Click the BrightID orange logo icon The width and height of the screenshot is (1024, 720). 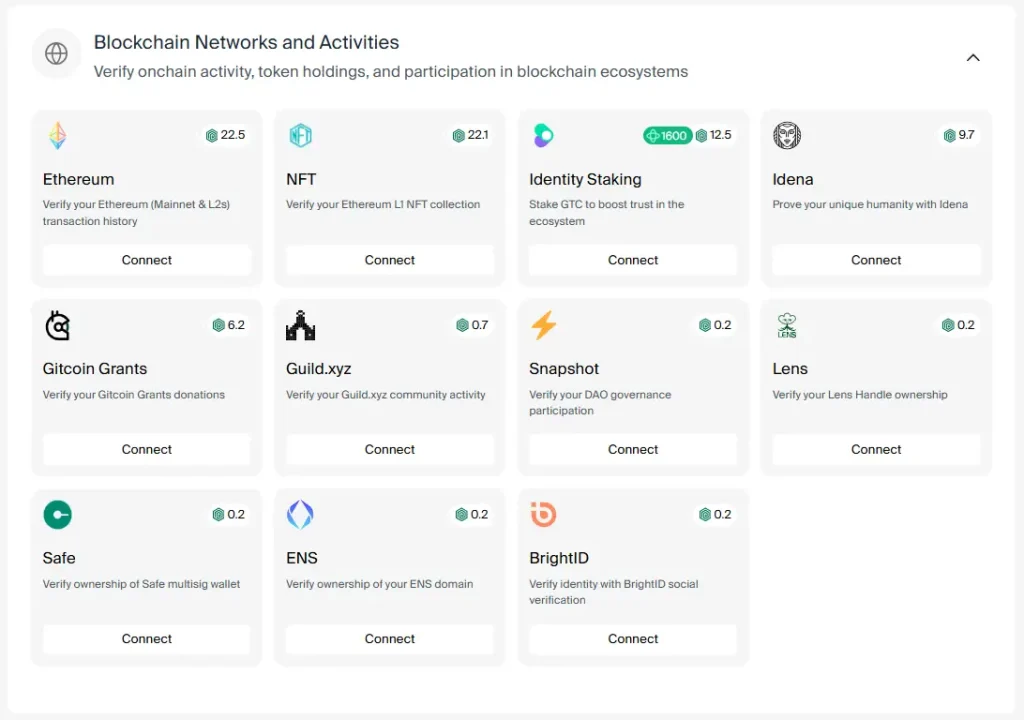point(543,515)
